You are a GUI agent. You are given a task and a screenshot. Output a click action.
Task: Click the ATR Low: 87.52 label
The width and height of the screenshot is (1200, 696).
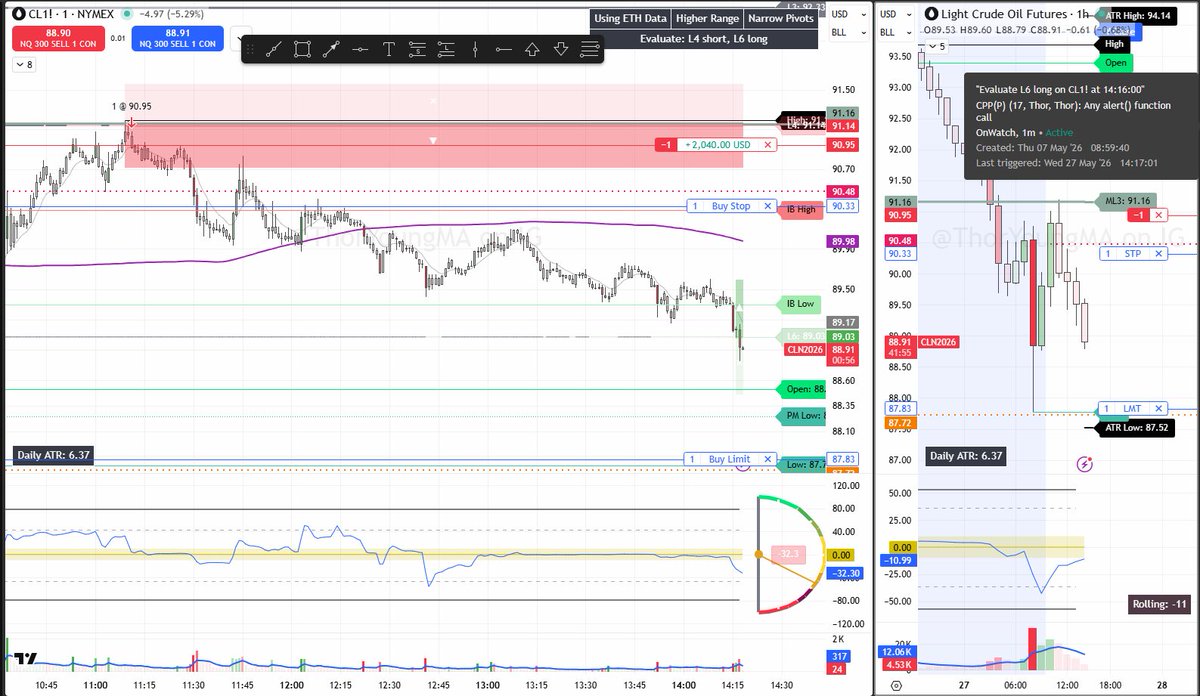point(1135,428)
